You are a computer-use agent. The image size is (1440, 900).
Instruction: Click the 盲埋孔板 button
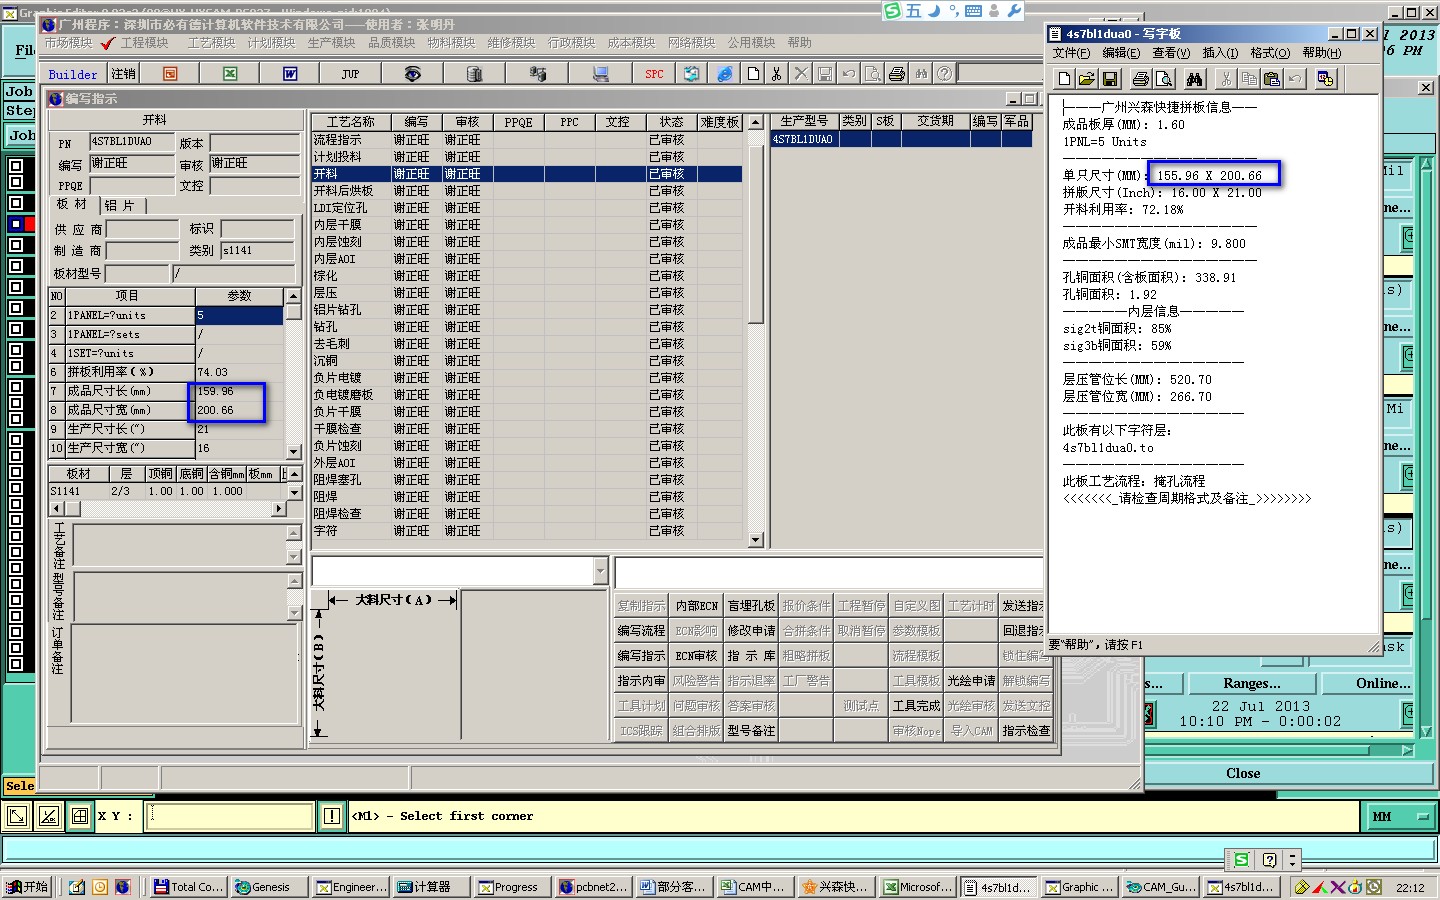[751, 606]
